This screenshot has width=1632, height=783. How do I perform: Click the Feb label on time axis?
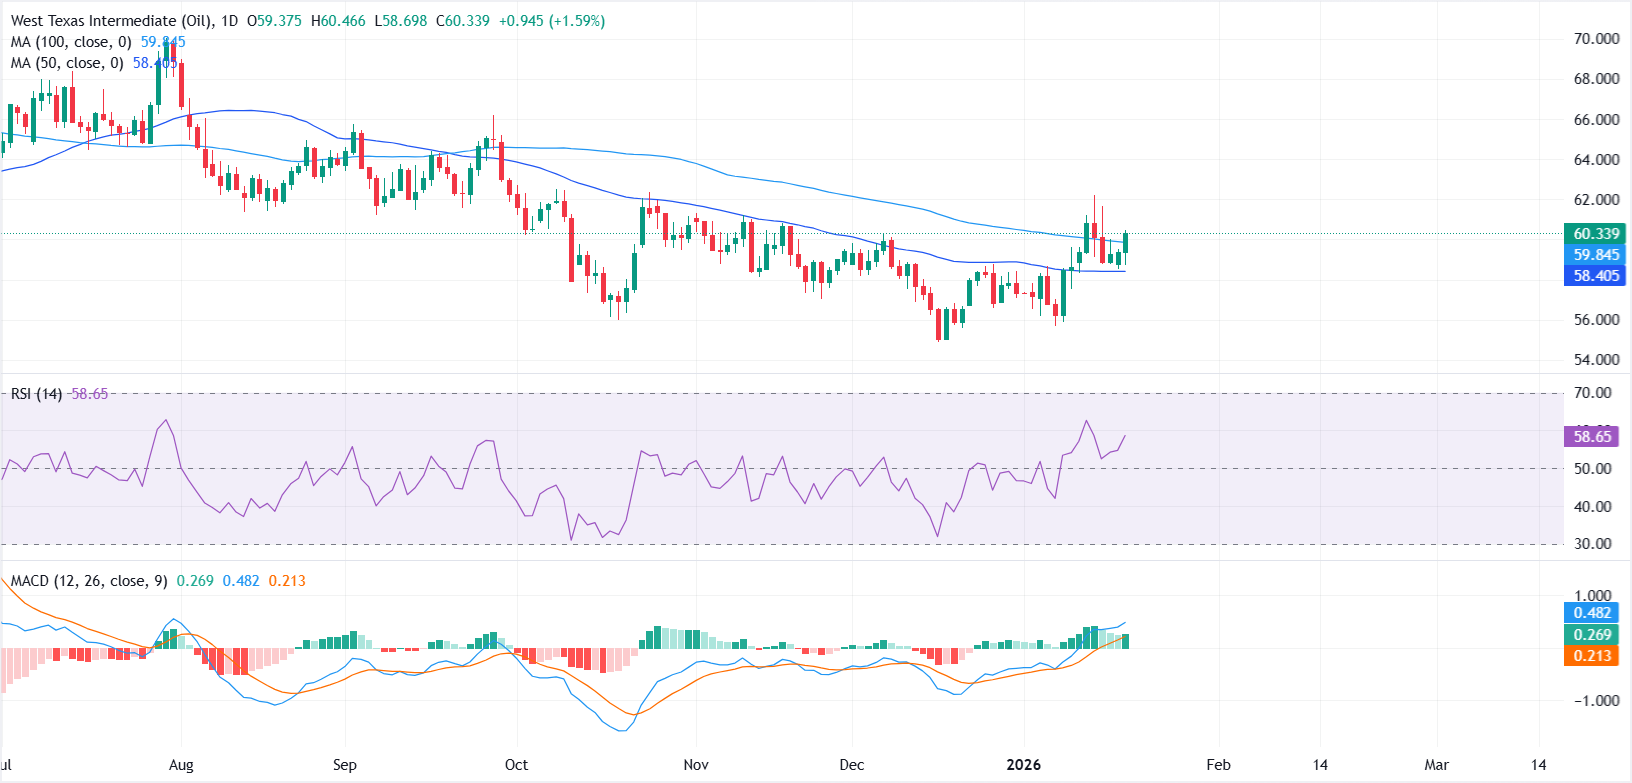coord(1218,765)
